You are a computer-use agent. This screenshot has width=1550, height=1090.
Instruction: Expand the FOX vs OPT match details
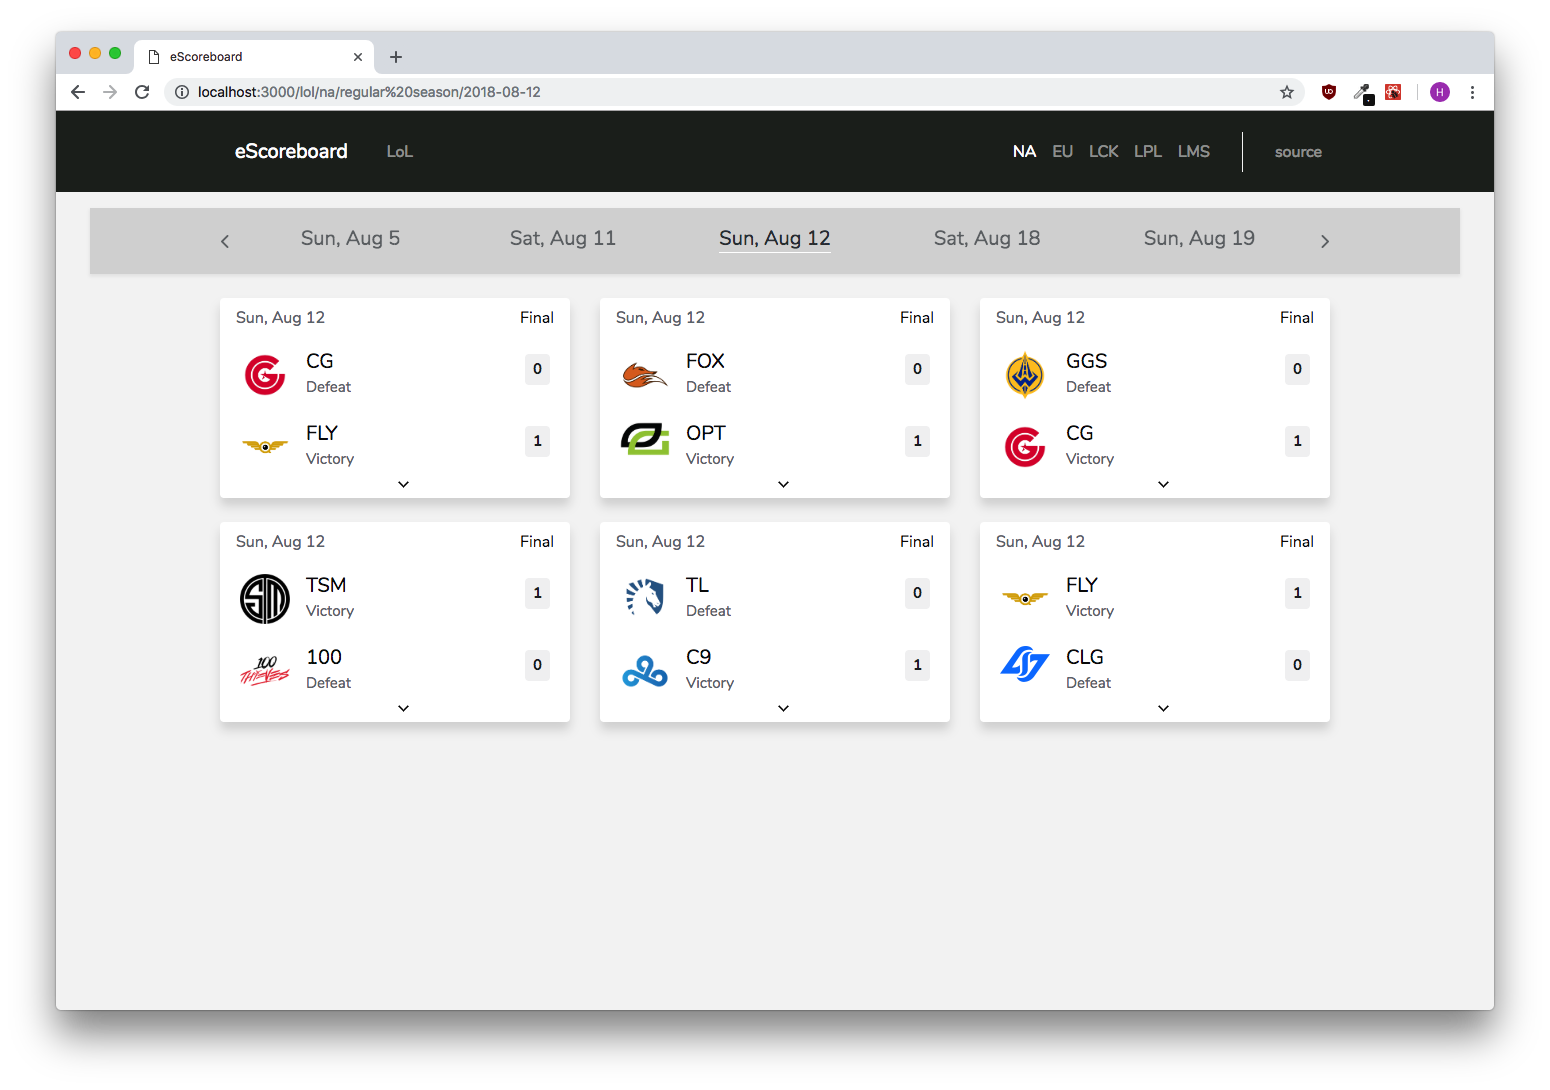pos(784,484)
